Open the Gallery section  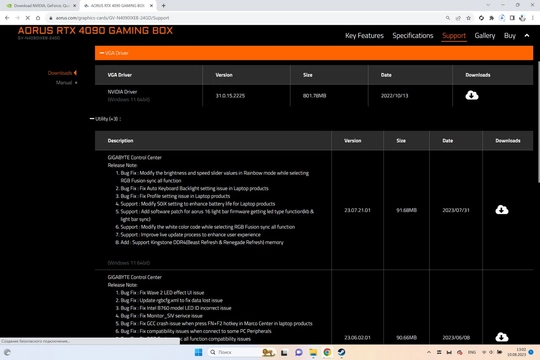tap(485, 35)
